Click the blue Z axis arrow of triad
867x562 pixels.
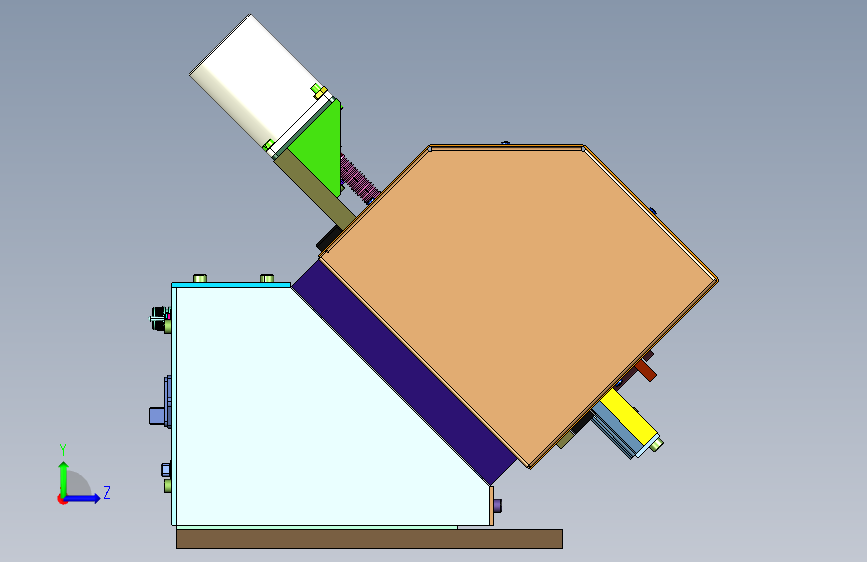pyautogui.click(x=83, y=498)
